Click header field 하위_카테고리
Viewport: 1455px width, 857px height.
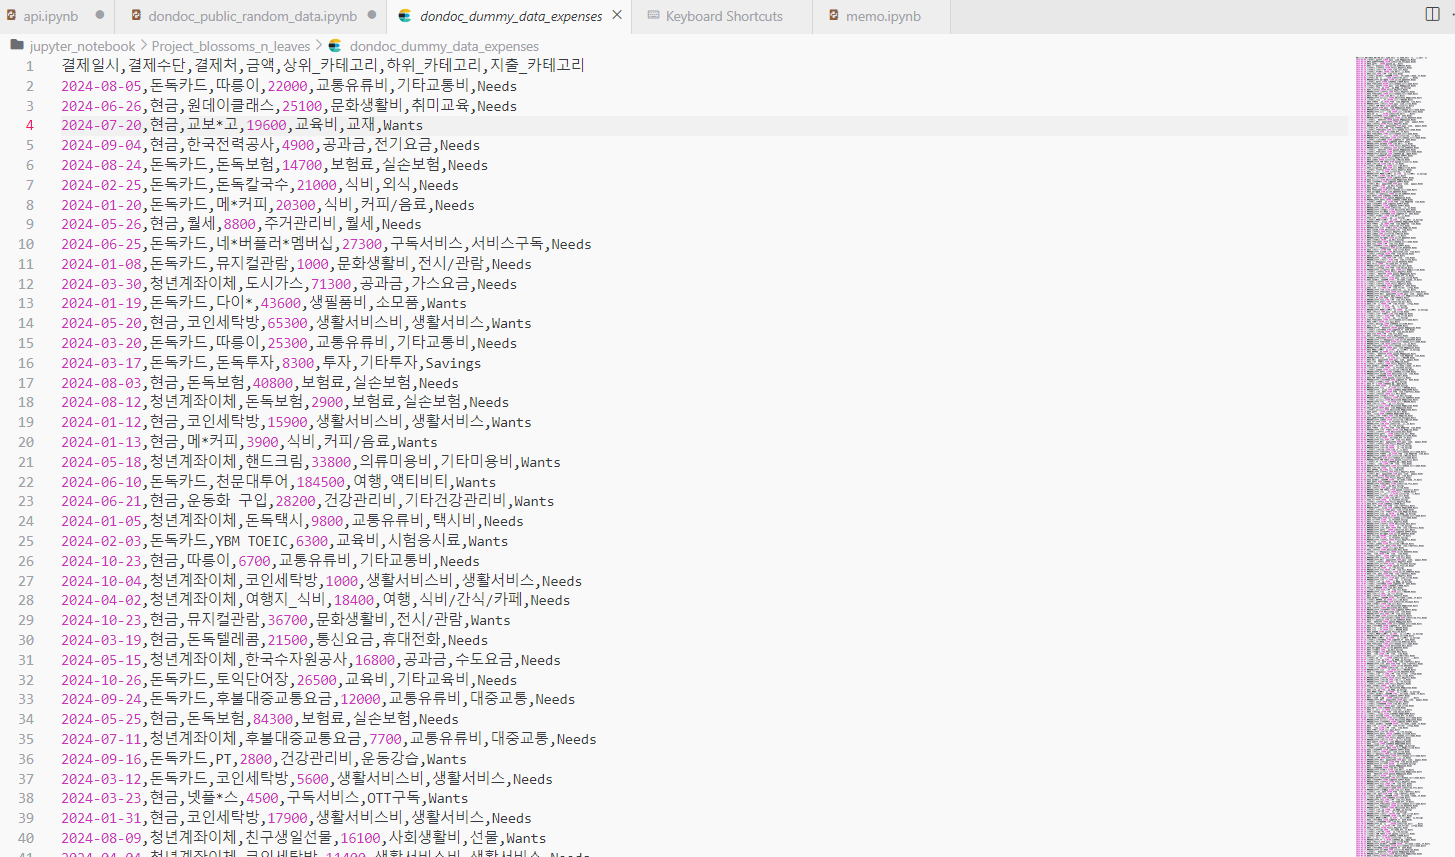433,65
